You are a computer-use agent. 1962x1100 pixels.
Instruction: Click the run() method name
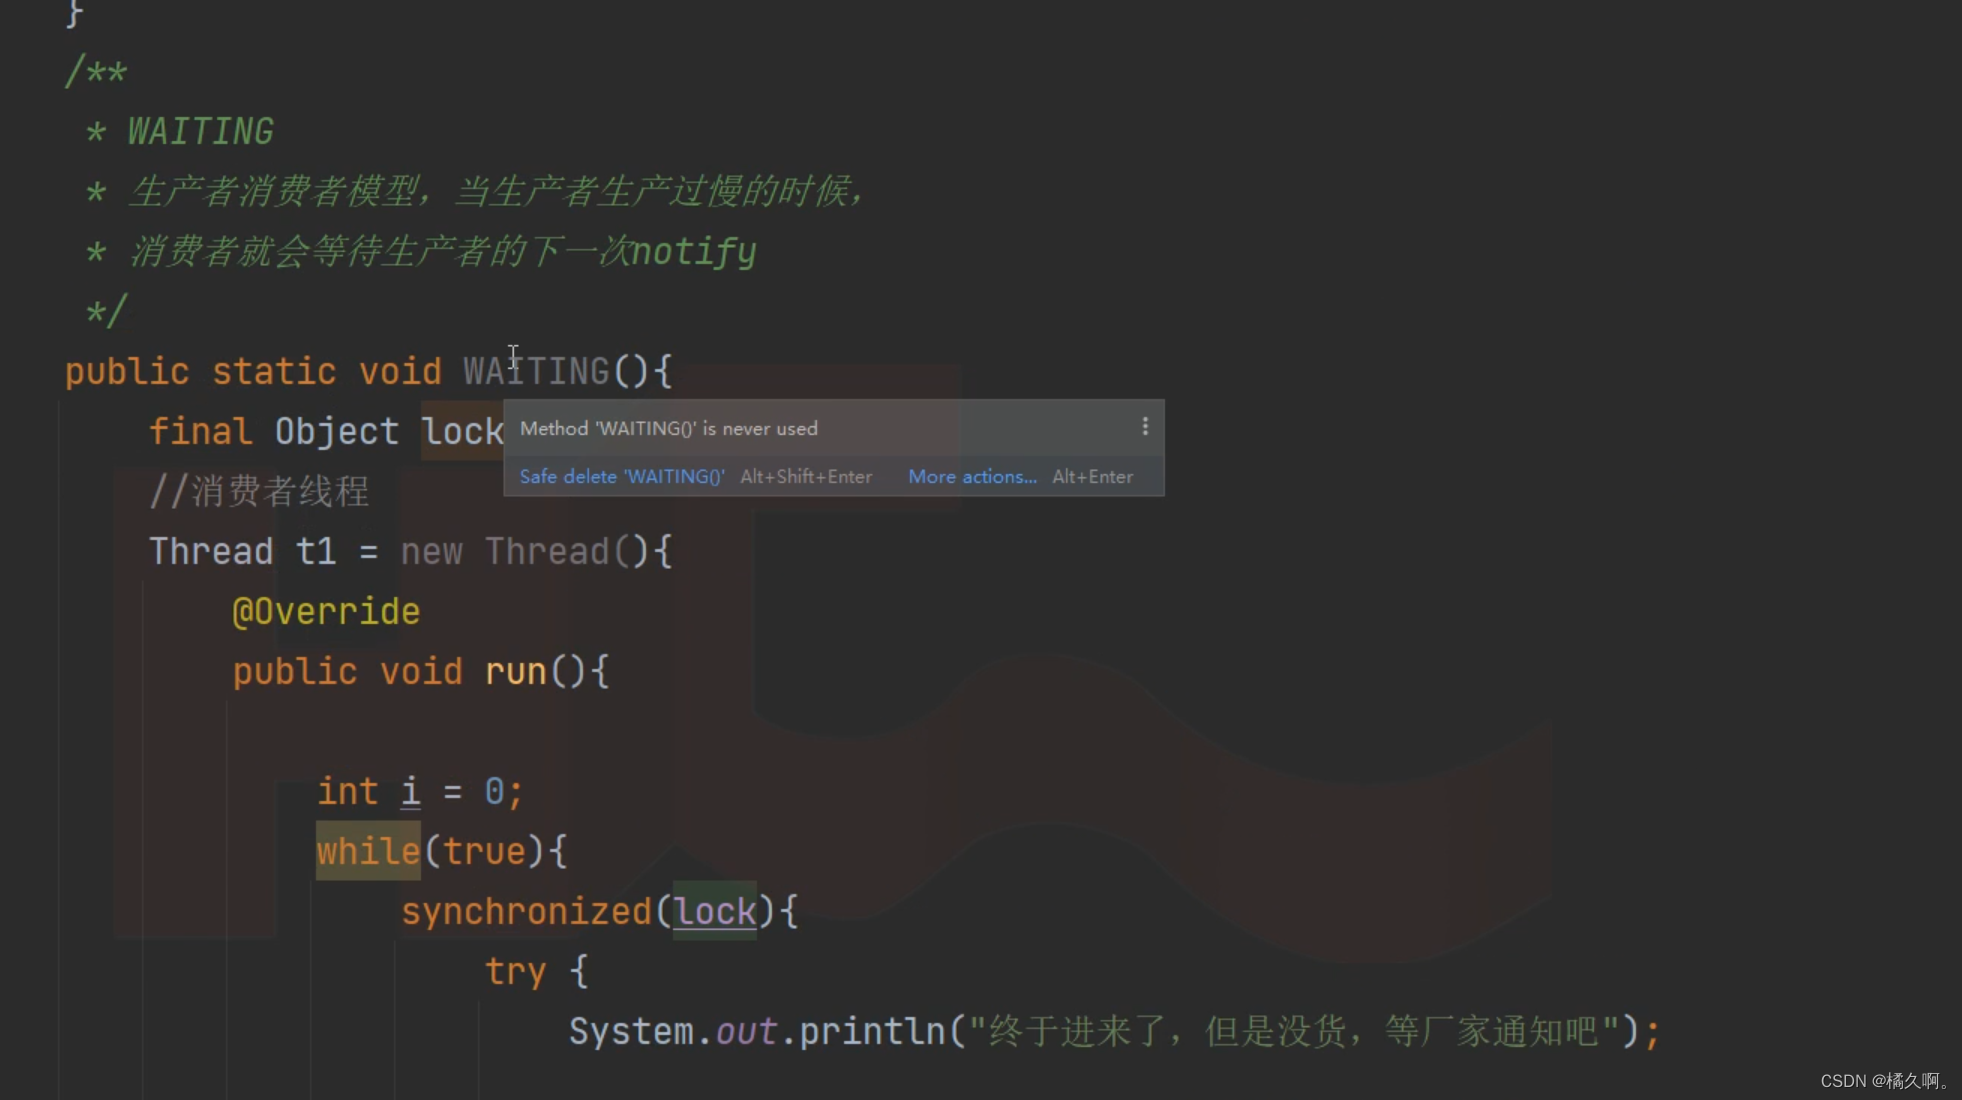click(x=514, y=672)
